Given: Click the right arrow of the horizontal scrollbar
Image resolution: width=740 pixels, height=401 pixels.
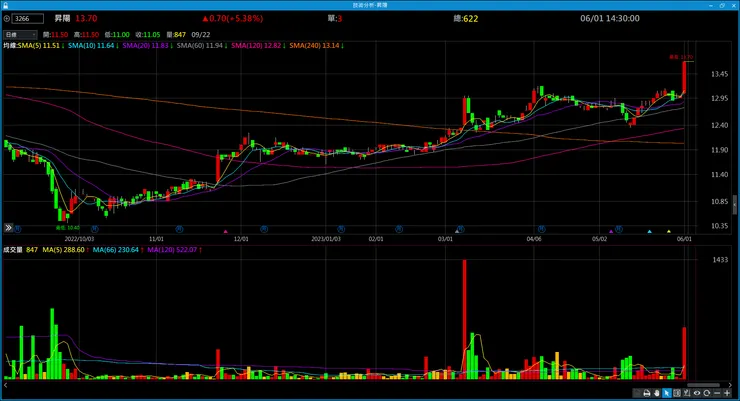Looking at the screenshot, I should coord(730,385).
